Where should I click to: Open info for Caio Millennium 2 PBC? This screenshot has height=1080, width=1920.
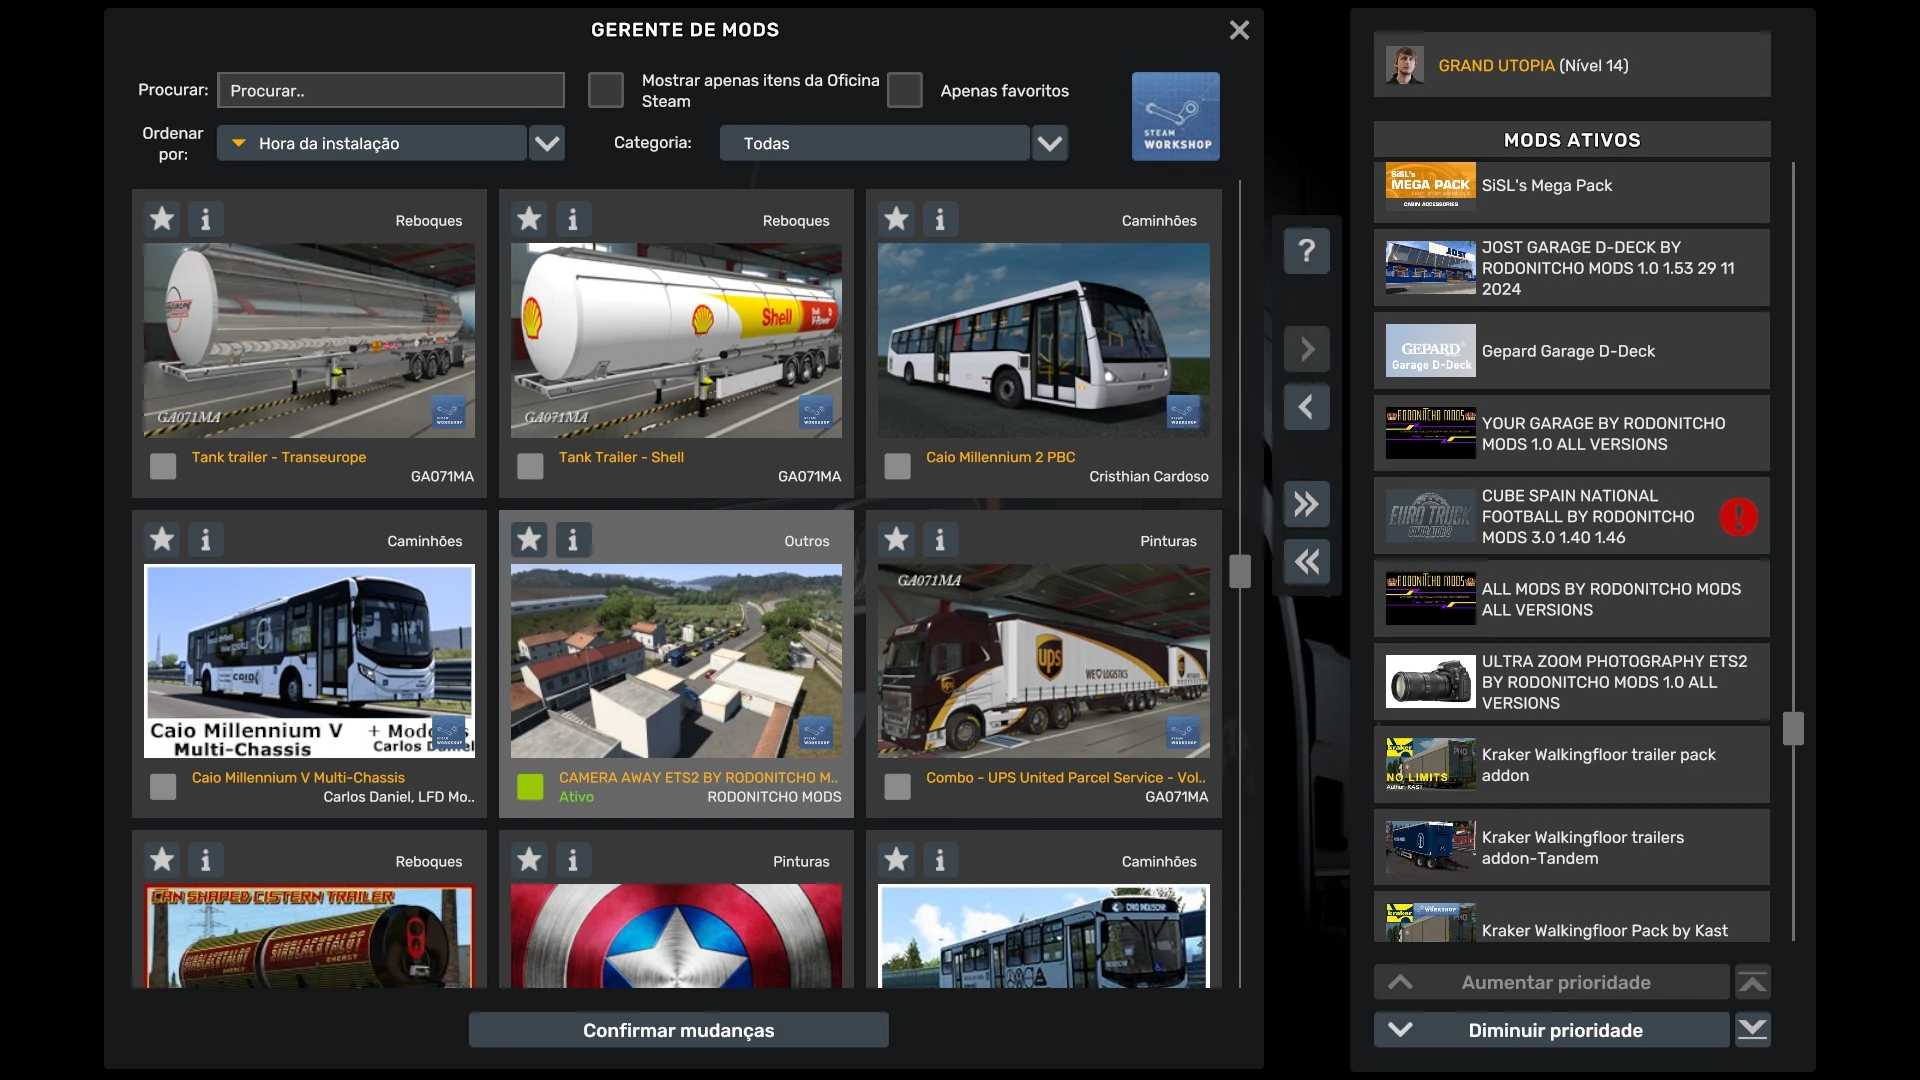(939, 219)
